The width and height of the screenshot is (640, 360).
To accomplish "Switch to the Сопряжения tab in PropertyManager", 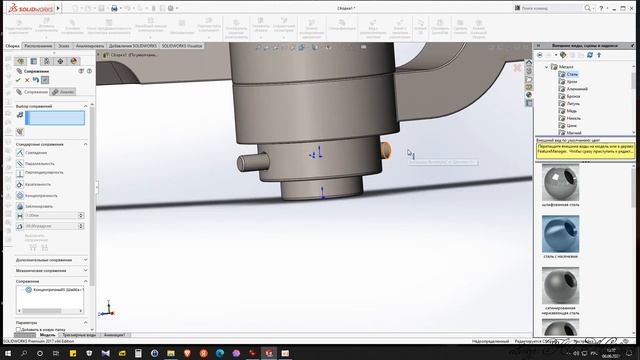I will (32, 92).
